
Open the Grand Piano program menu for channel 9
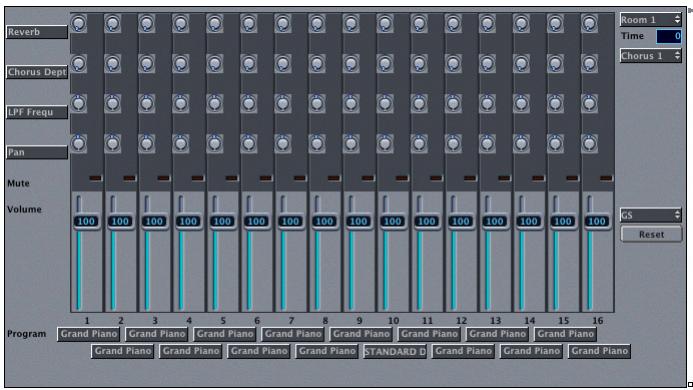(361, 334)
